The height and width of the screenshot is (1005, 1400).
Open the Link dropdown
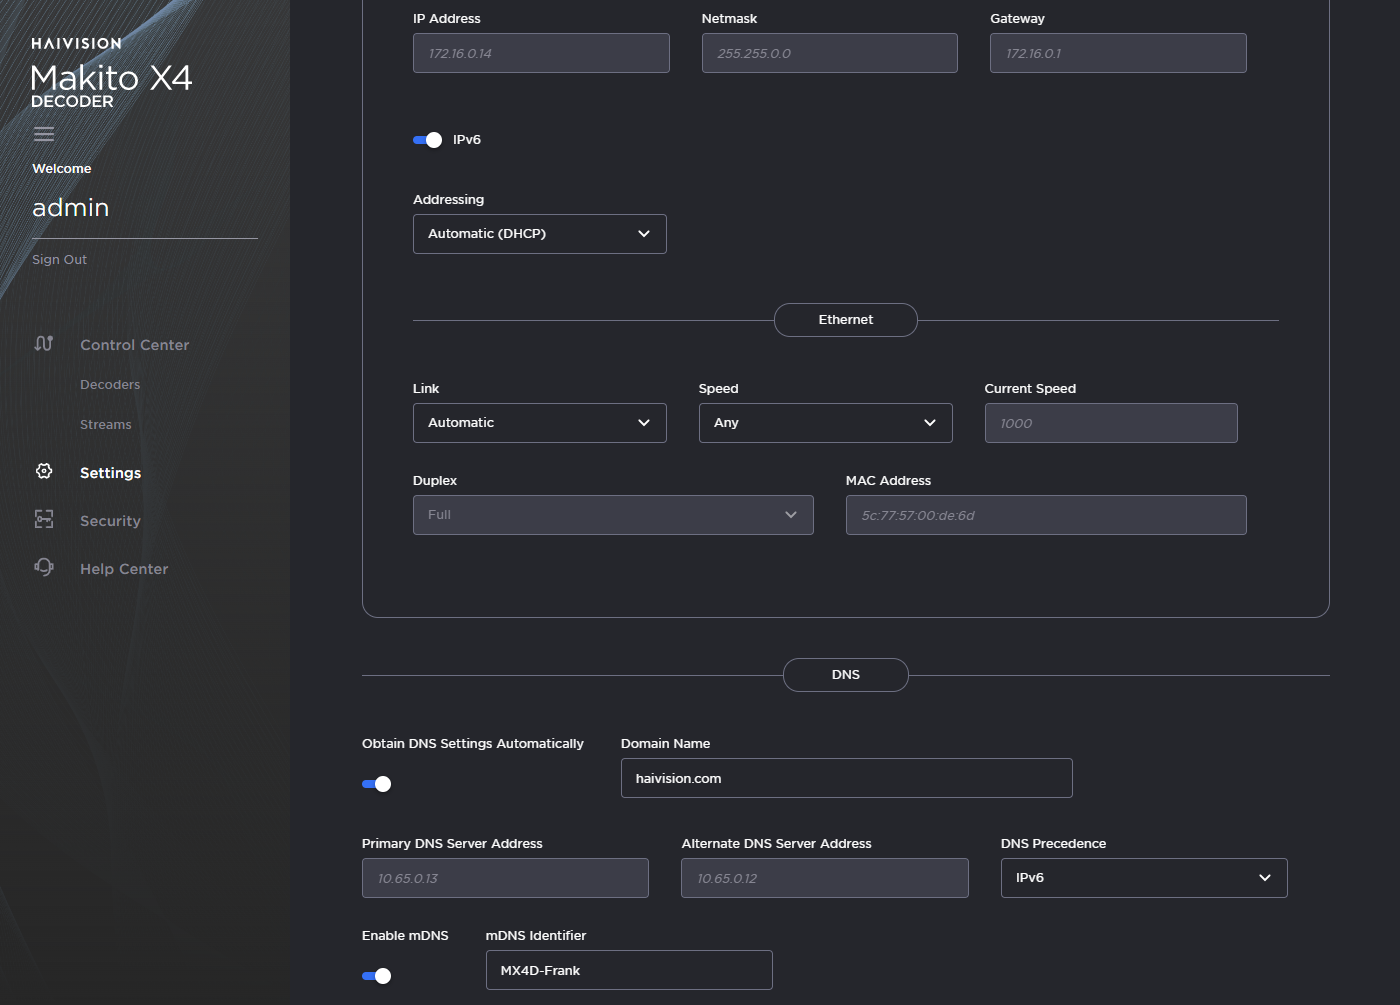coord(539,422)
